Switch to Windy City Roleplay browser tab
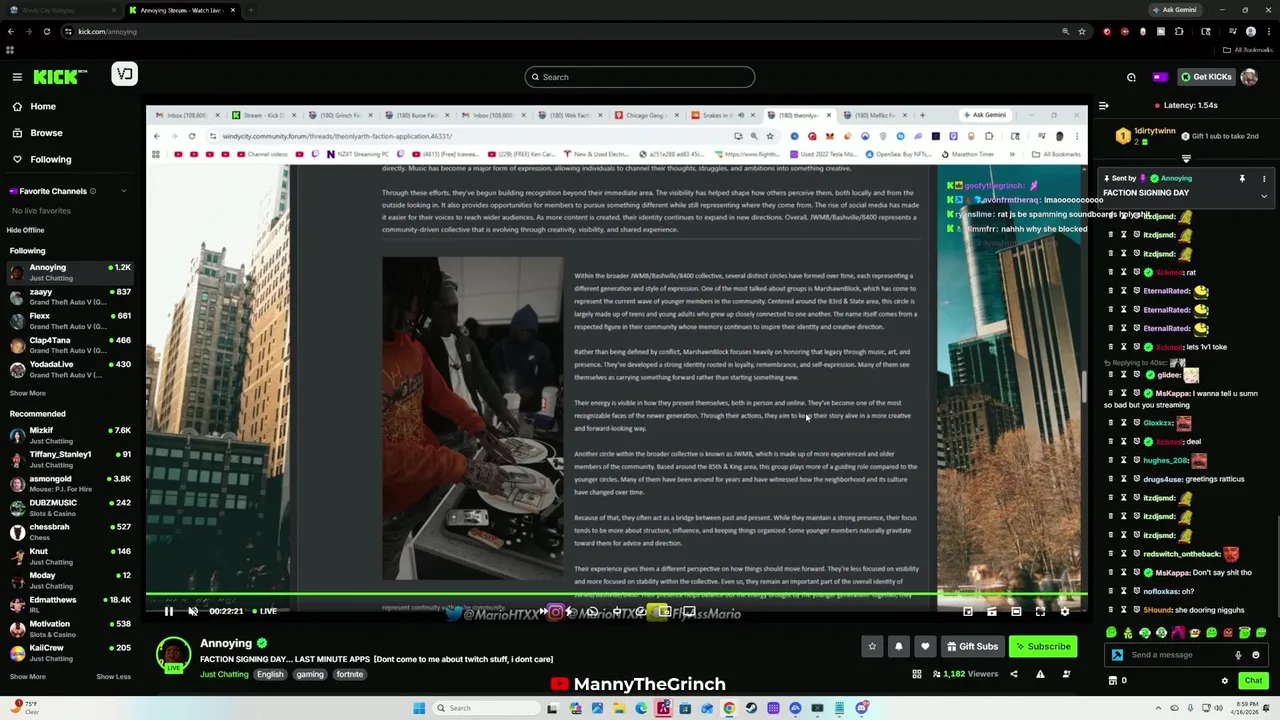 click(62, 10)
